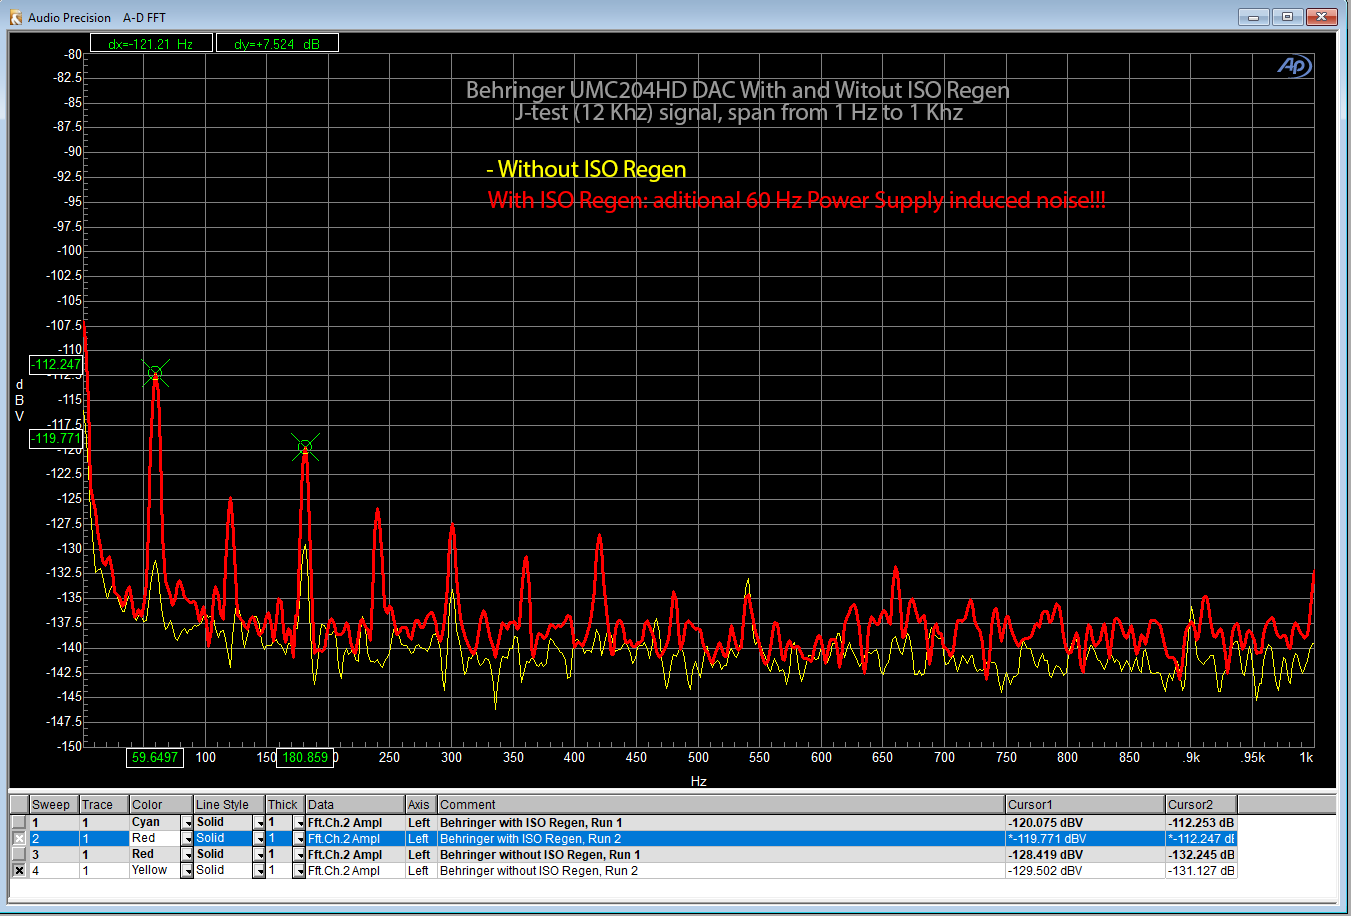The height and width of the screenshot is (916, 1351).
Task: Click the Axis column header
Action: click(x=421, y=805)
